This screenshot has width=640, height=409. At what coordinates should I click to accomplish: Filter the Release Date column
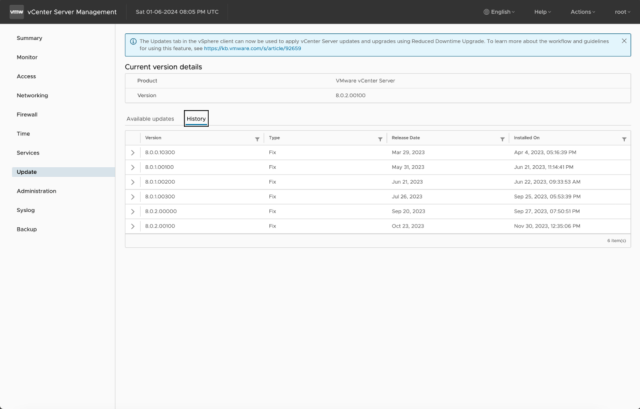502,139
